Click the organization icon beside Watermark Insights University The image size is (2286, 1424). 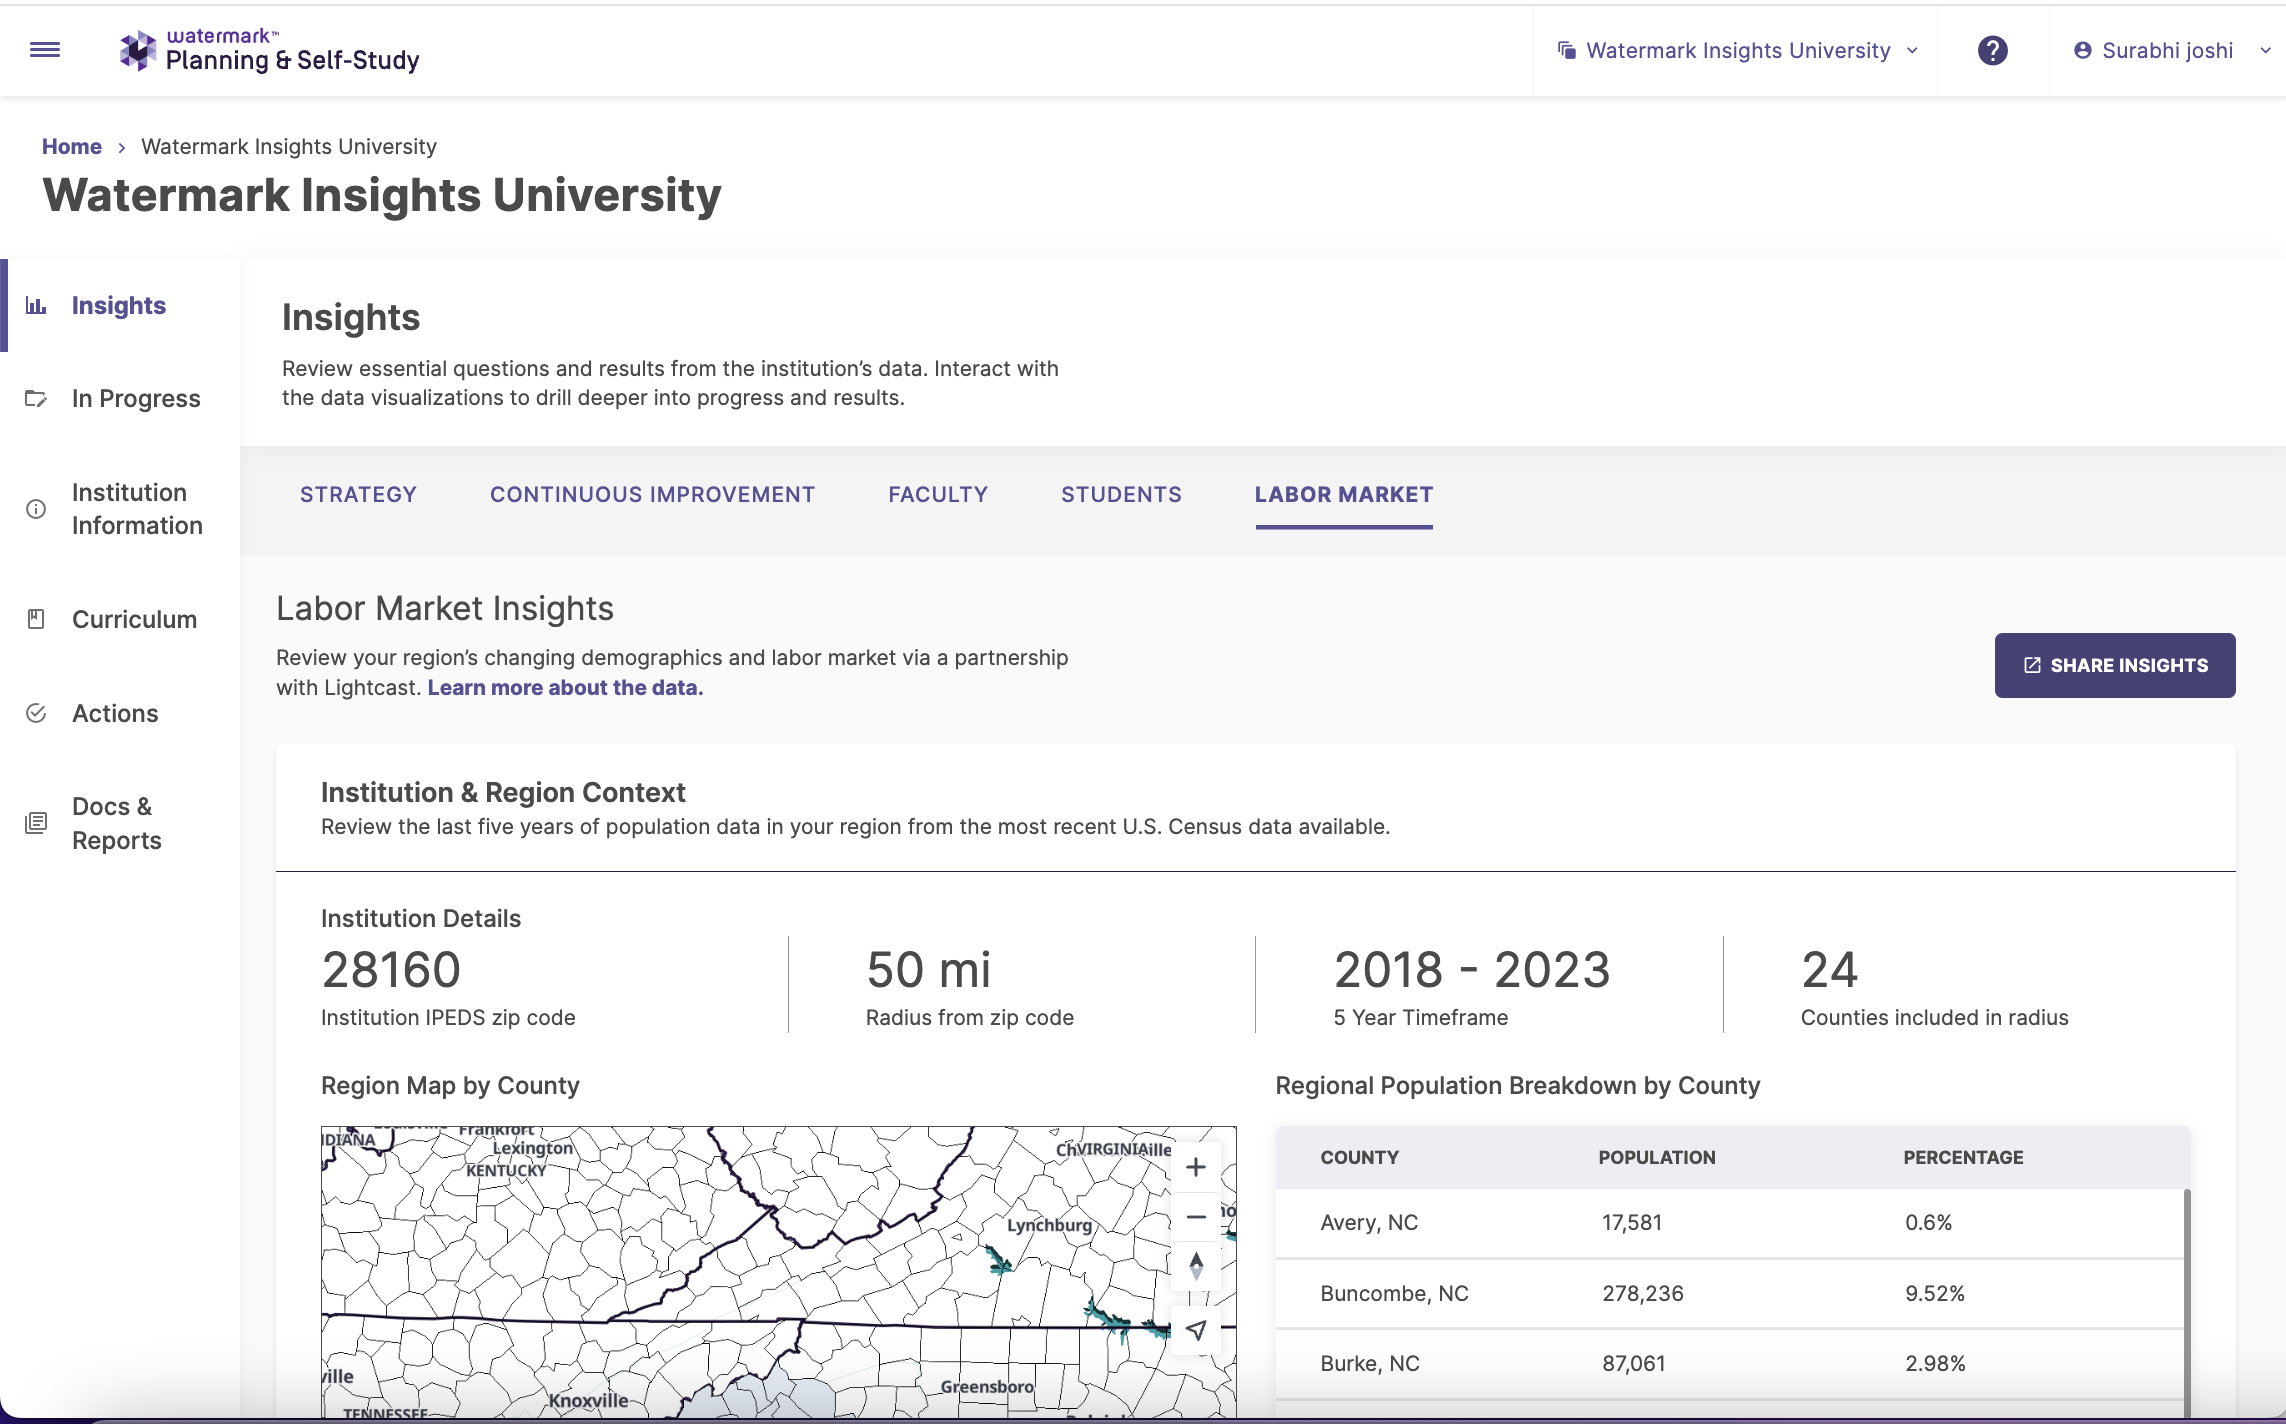(x=1567, y=51)
